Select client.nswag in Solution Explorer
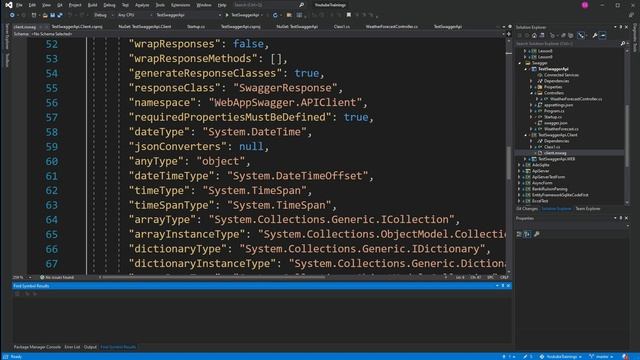 tap(555, 153)
